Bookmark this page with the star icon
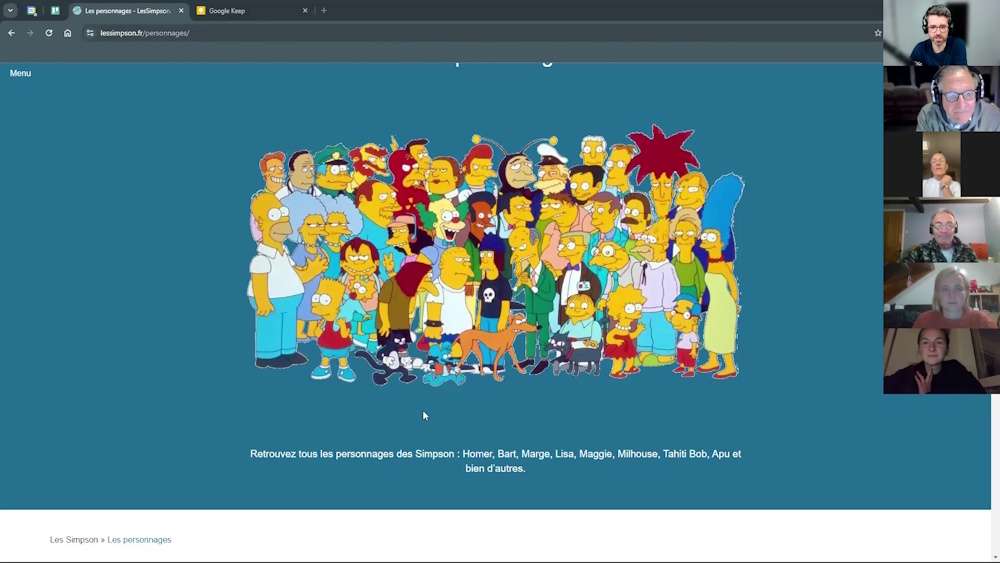Screen dimensions: 1000x563 pos(878,33)
